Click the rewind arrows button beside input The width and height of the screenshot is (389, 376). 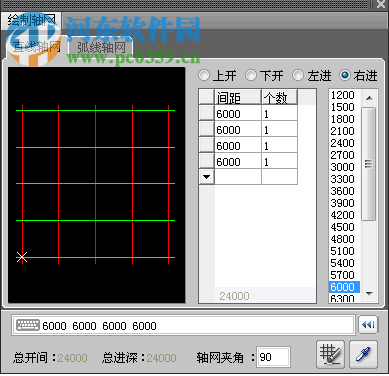368,324
